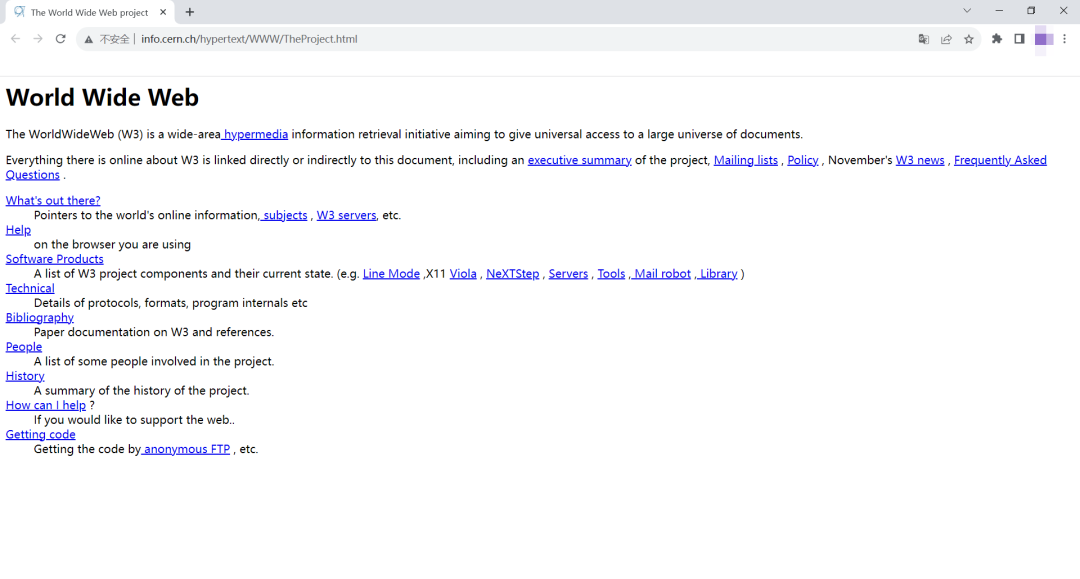Open the Chrome three-dot menu

(x=1065, y=39)
